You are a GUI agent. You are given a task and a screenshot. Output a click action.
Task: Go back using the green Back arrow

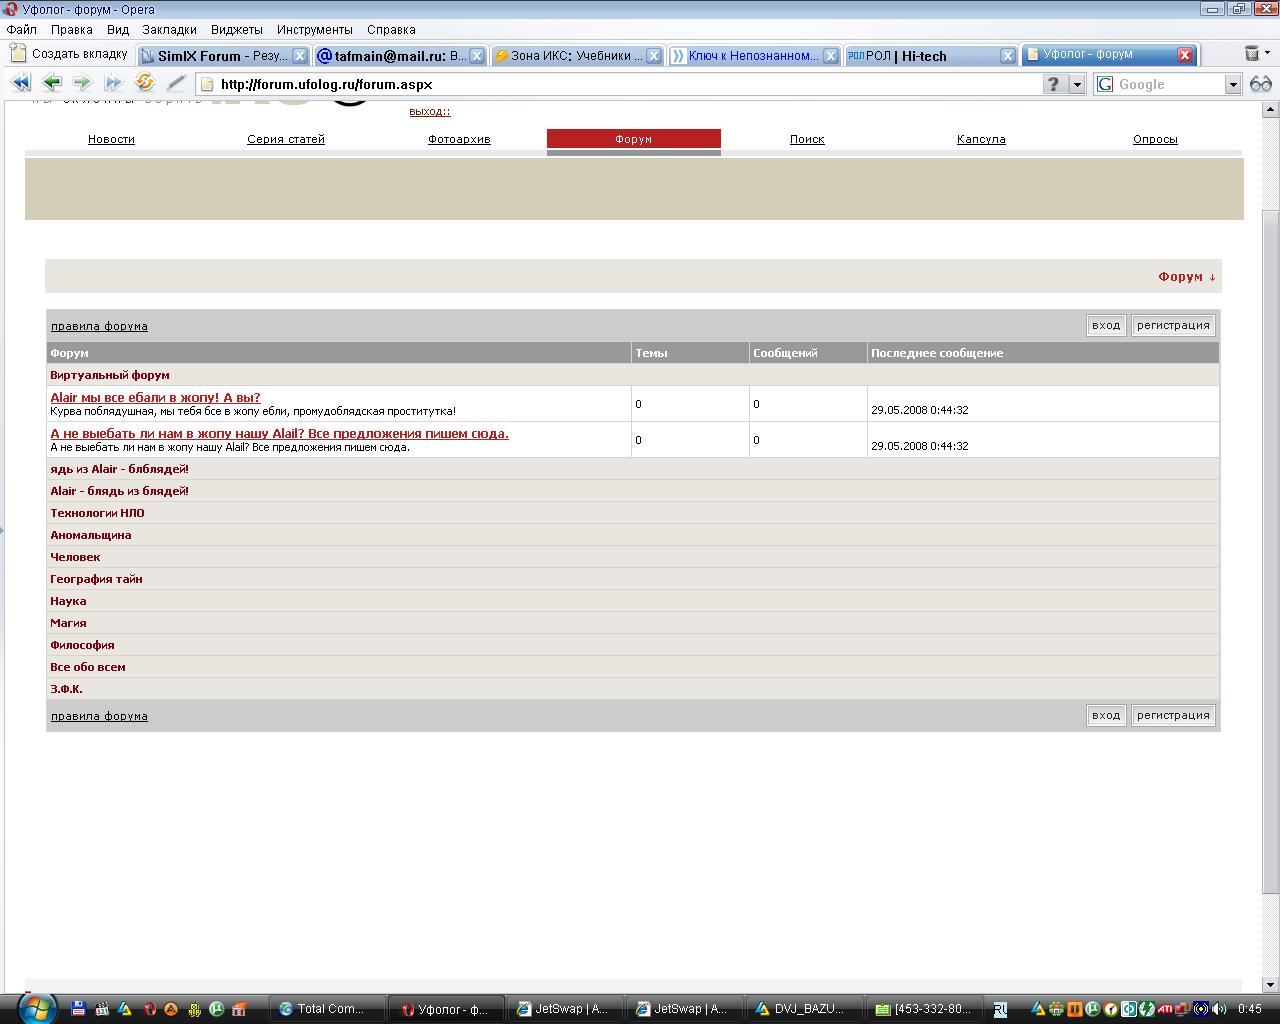point(52,83)
